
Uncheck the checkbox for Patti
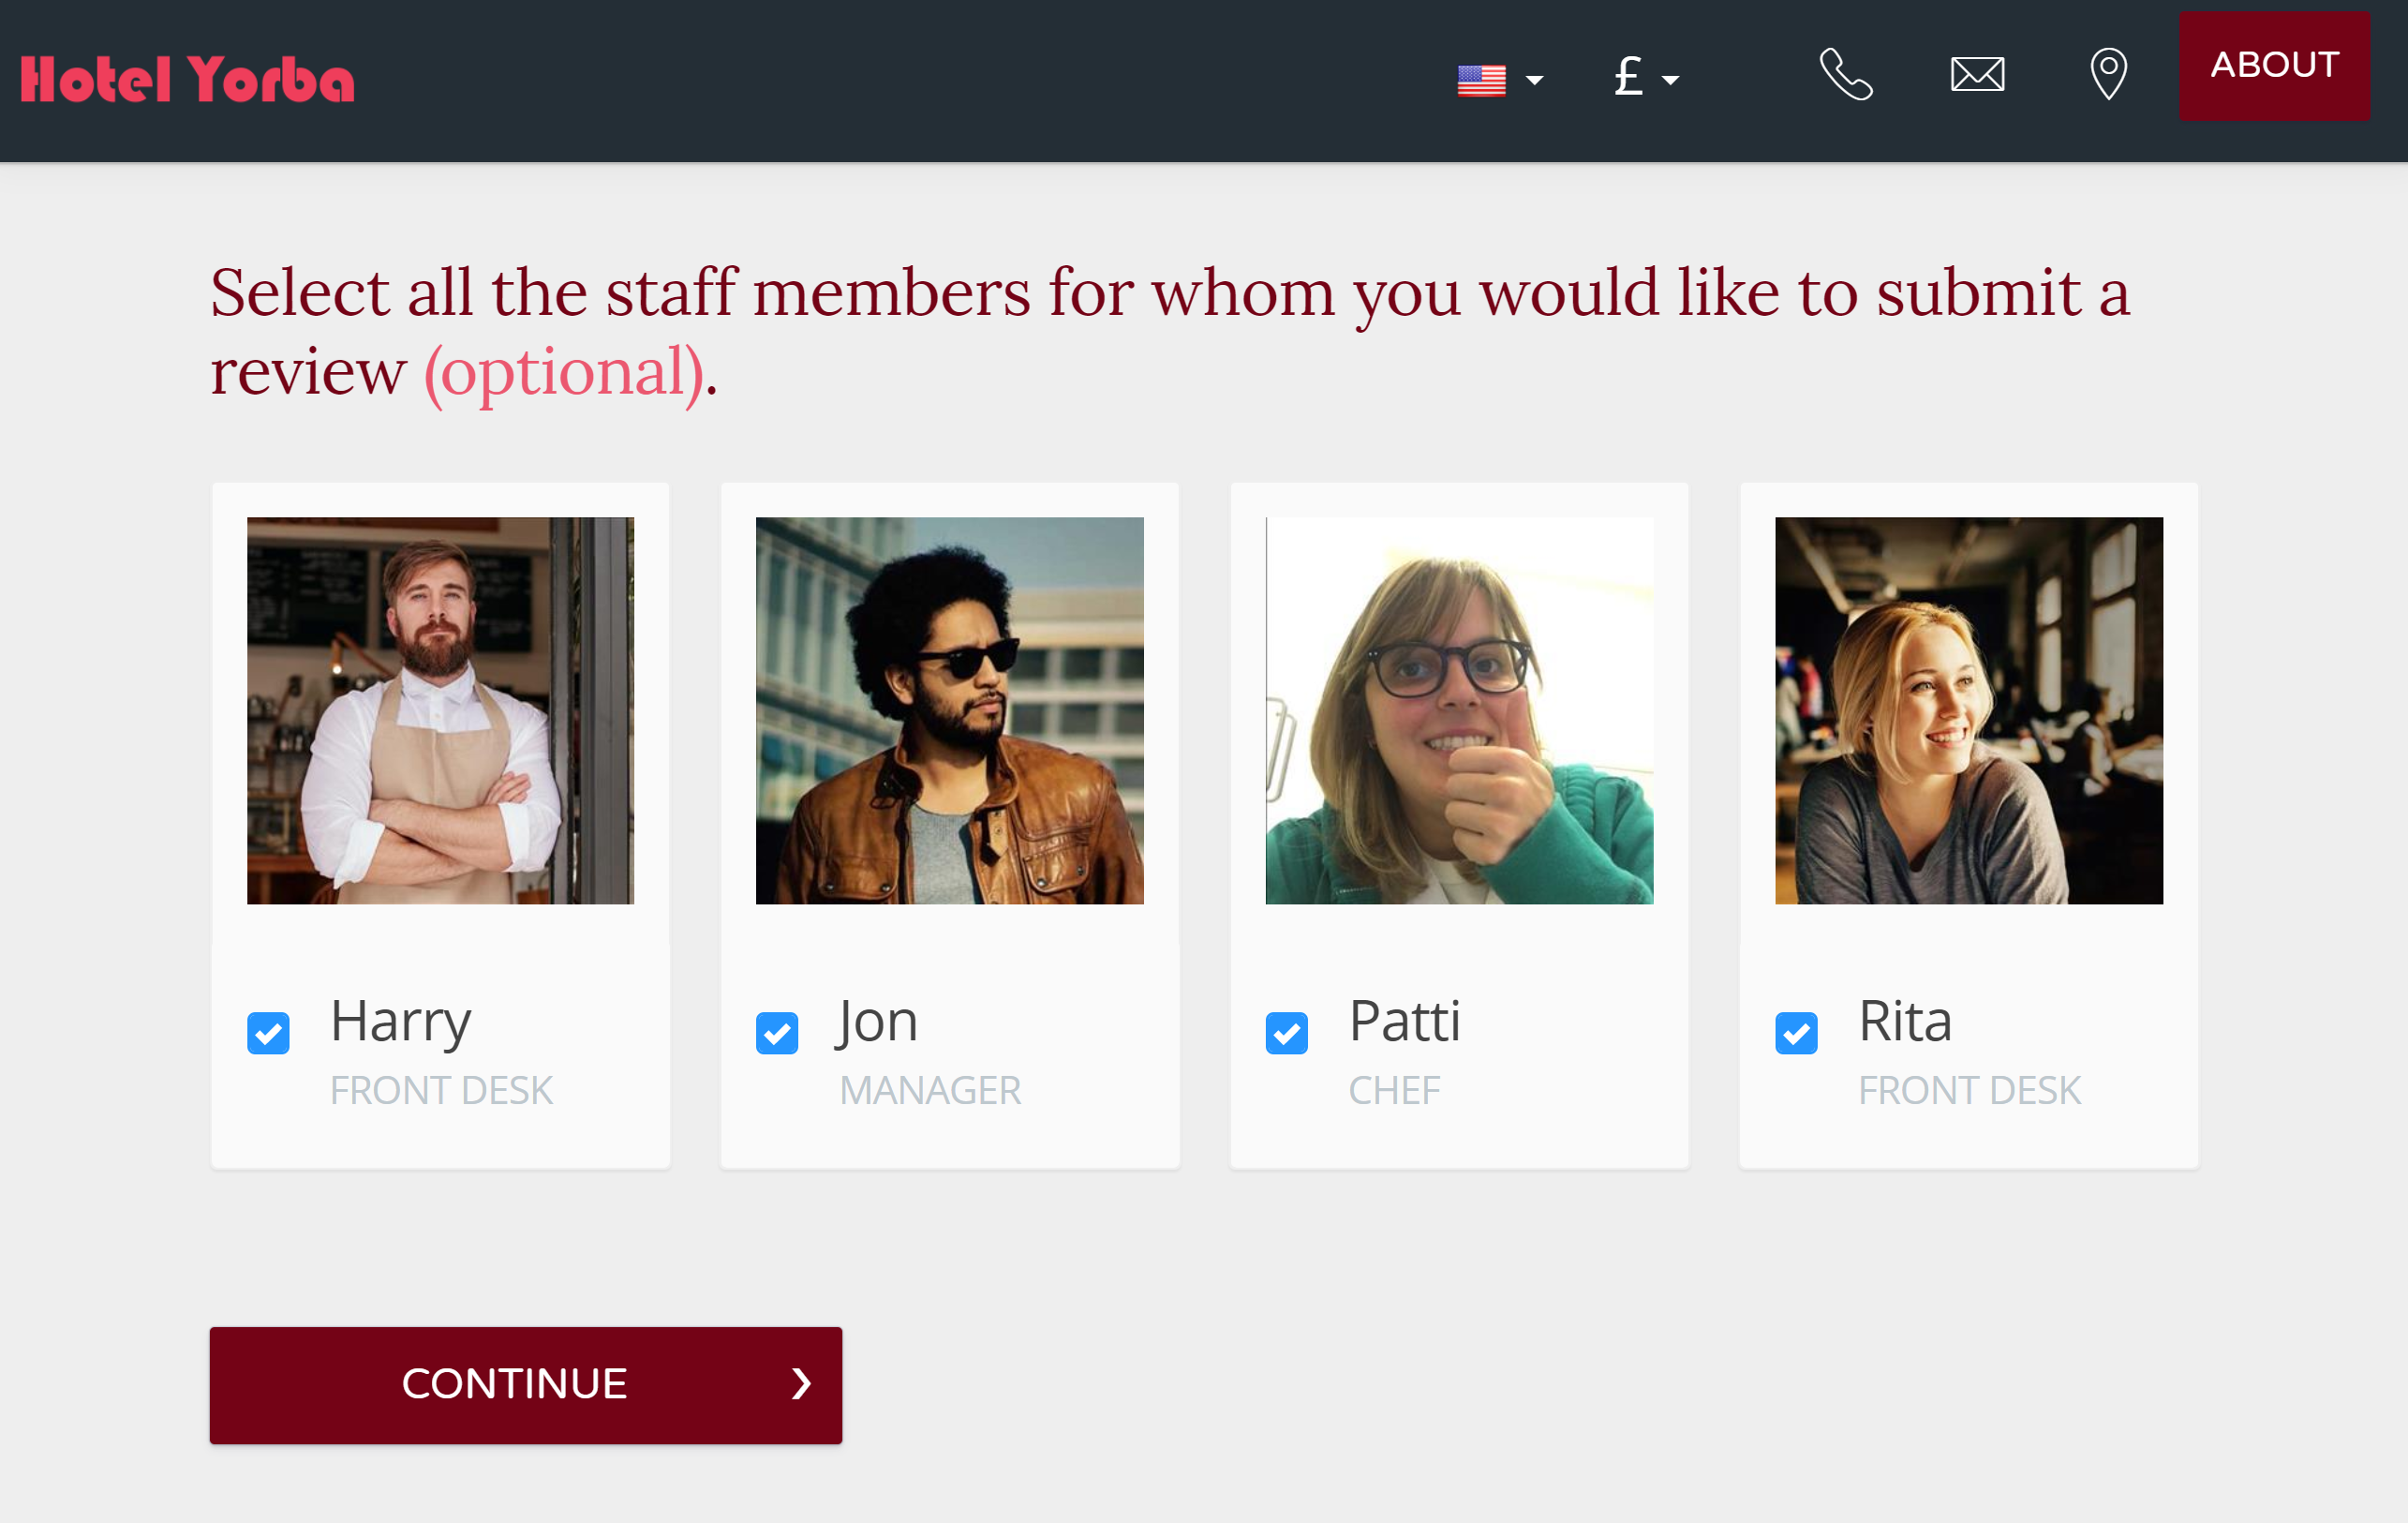(1287, 1030)
